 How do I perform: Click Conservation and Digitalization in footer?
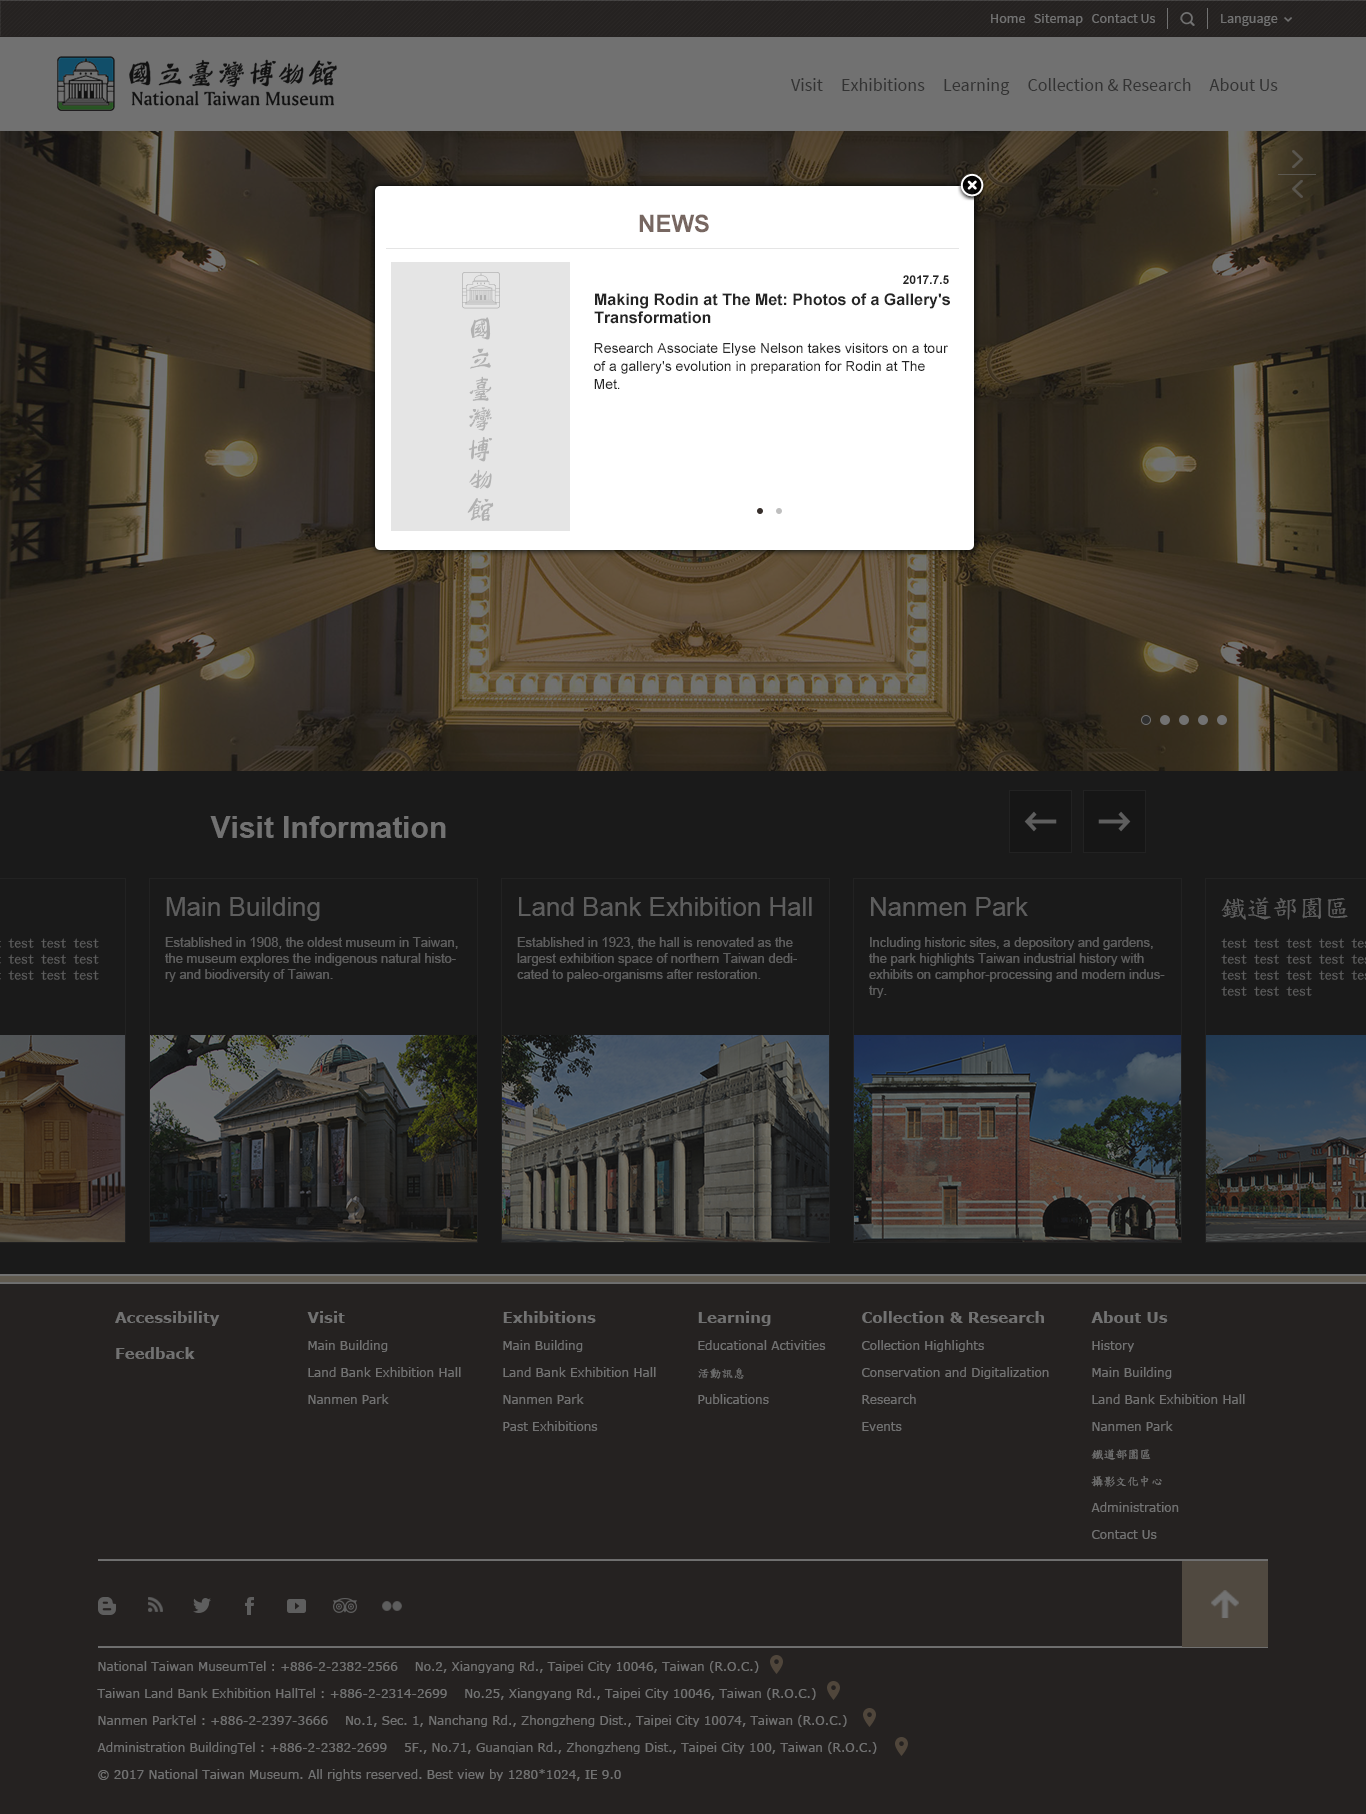(955, 1373)
